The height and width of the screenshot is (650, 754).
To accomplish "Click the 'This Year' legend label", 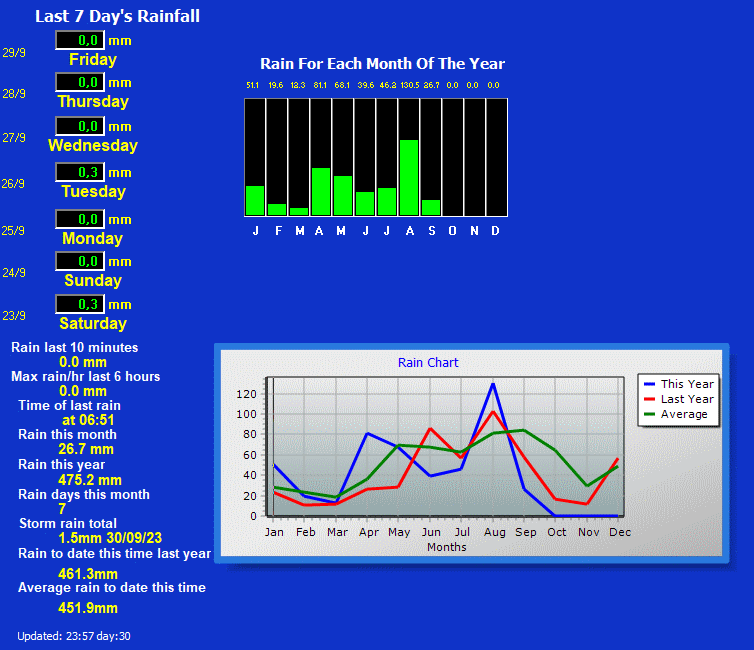I will point(687,384).
